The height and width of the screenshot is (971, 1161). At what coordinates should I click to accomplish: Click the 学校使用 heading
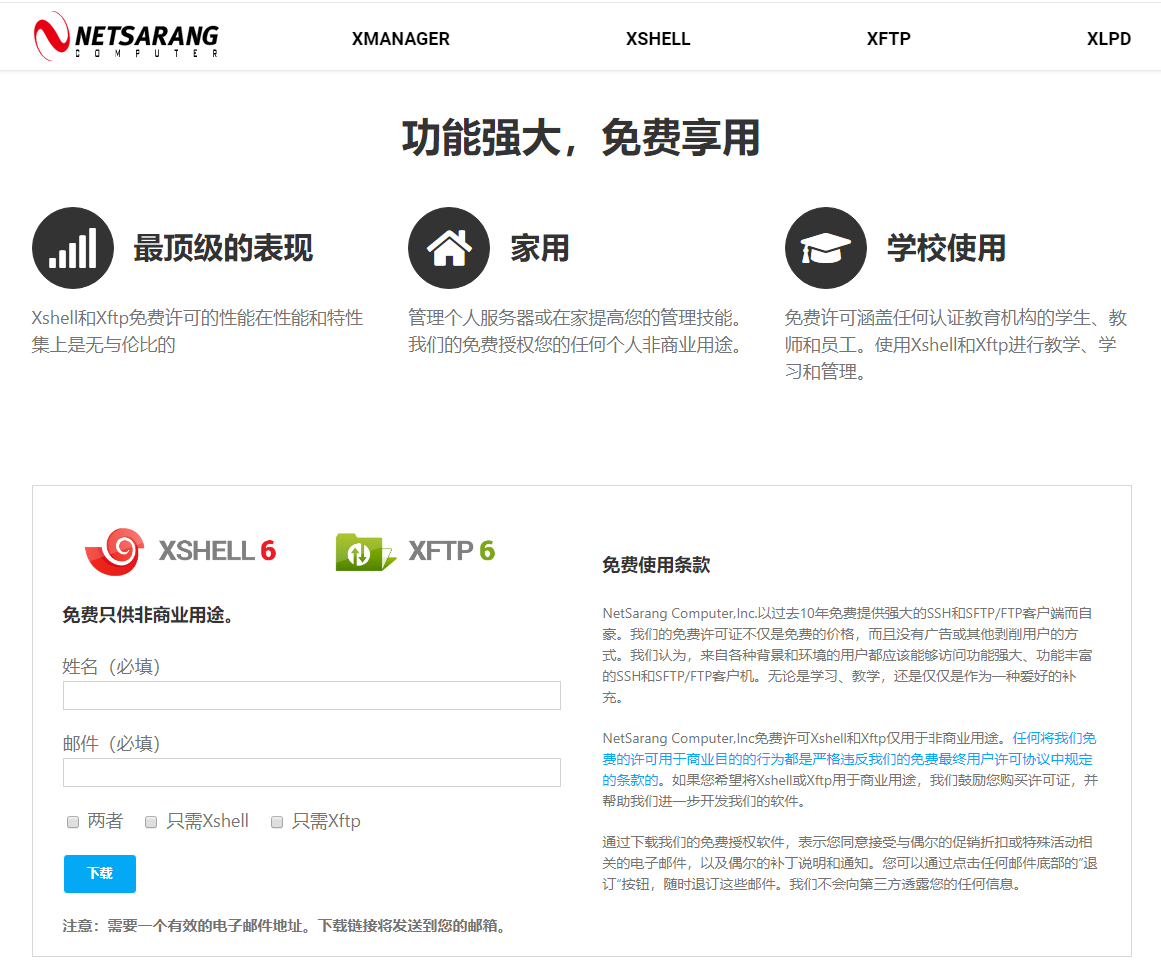coord(946,248)
